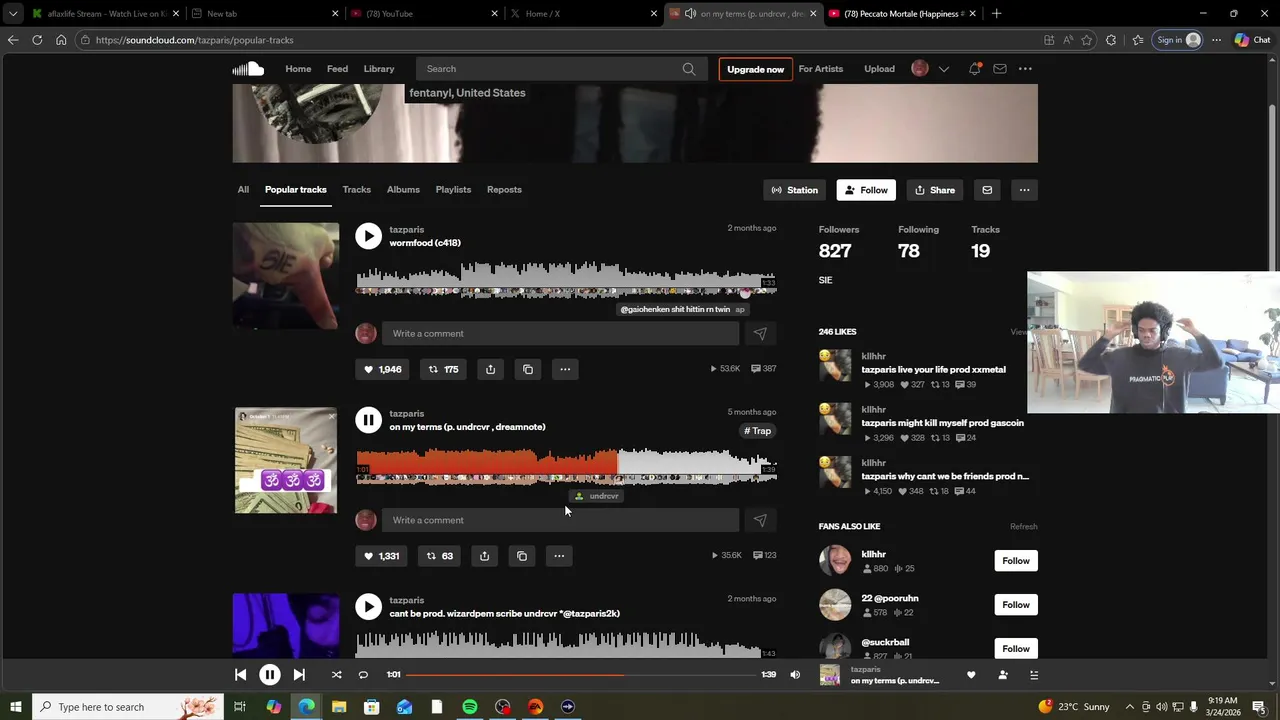Repost wormfood with 175 reposts

443,369
